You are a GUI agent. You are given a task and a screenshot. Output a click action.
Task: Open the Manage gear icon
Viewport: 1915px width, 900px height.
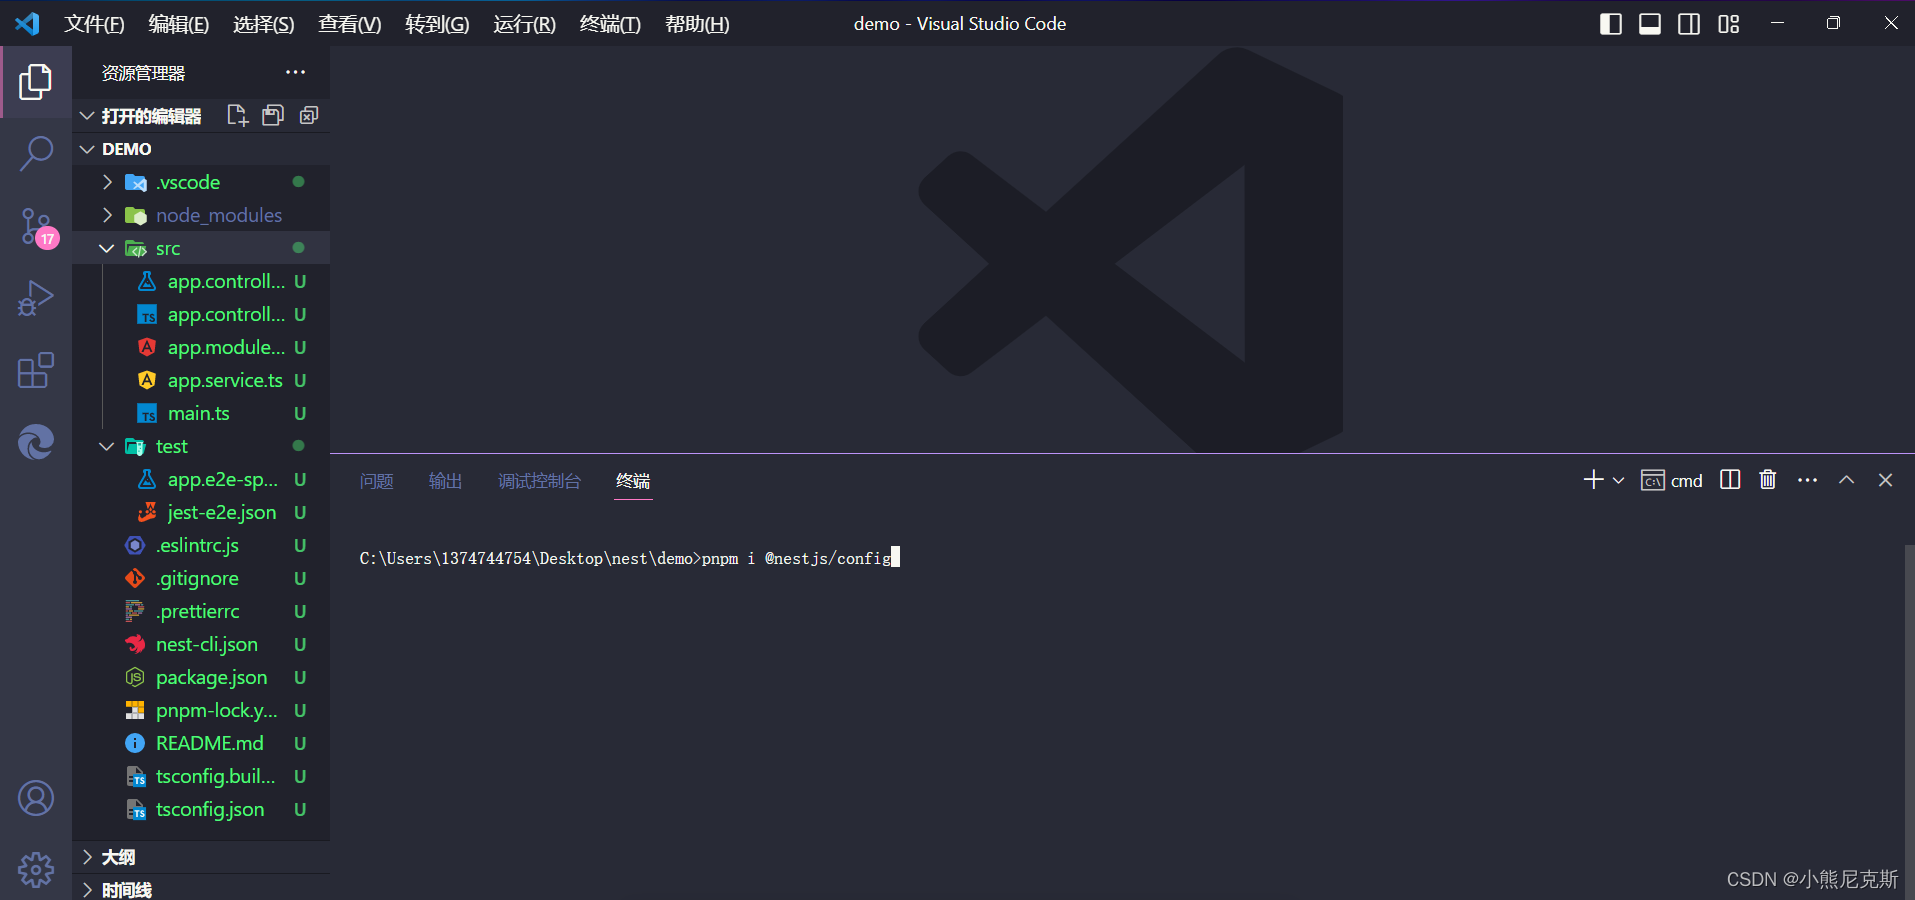click(36, 869)
